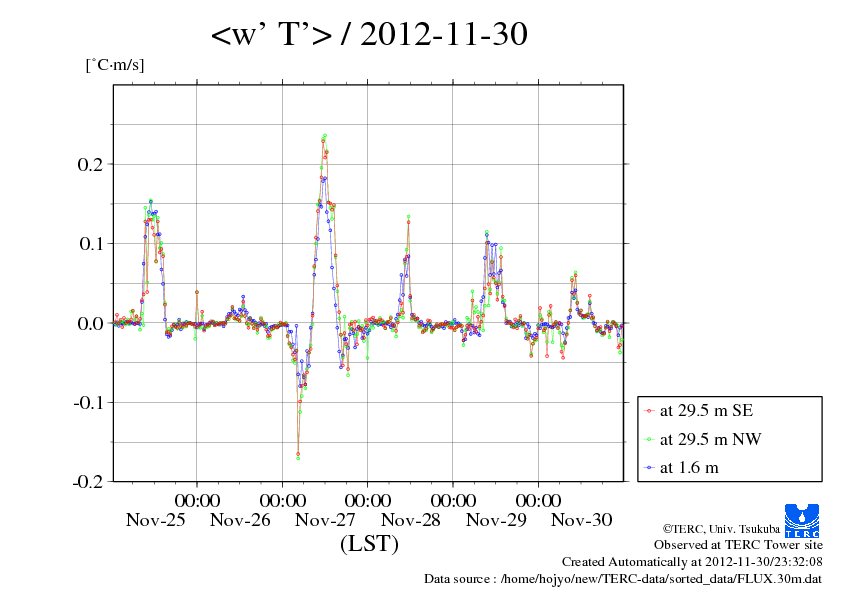The width and height of the screenshot is (842, 595).
Task: Click the blue legend marker for 1.6 m
Action: point(649,468)
